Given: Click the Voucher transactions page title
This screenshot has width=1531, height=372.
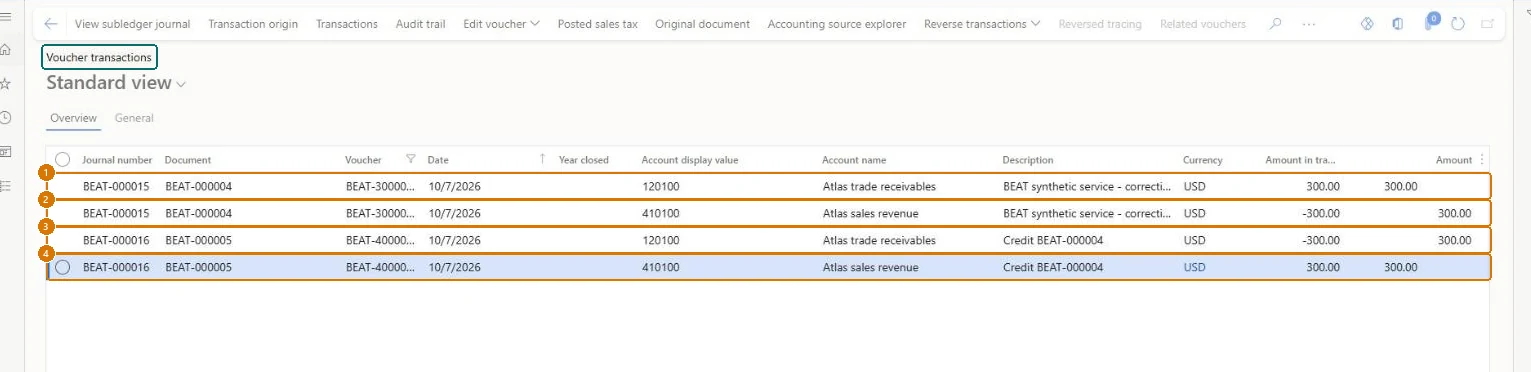Looking at the screenshot, I should 99,57.
